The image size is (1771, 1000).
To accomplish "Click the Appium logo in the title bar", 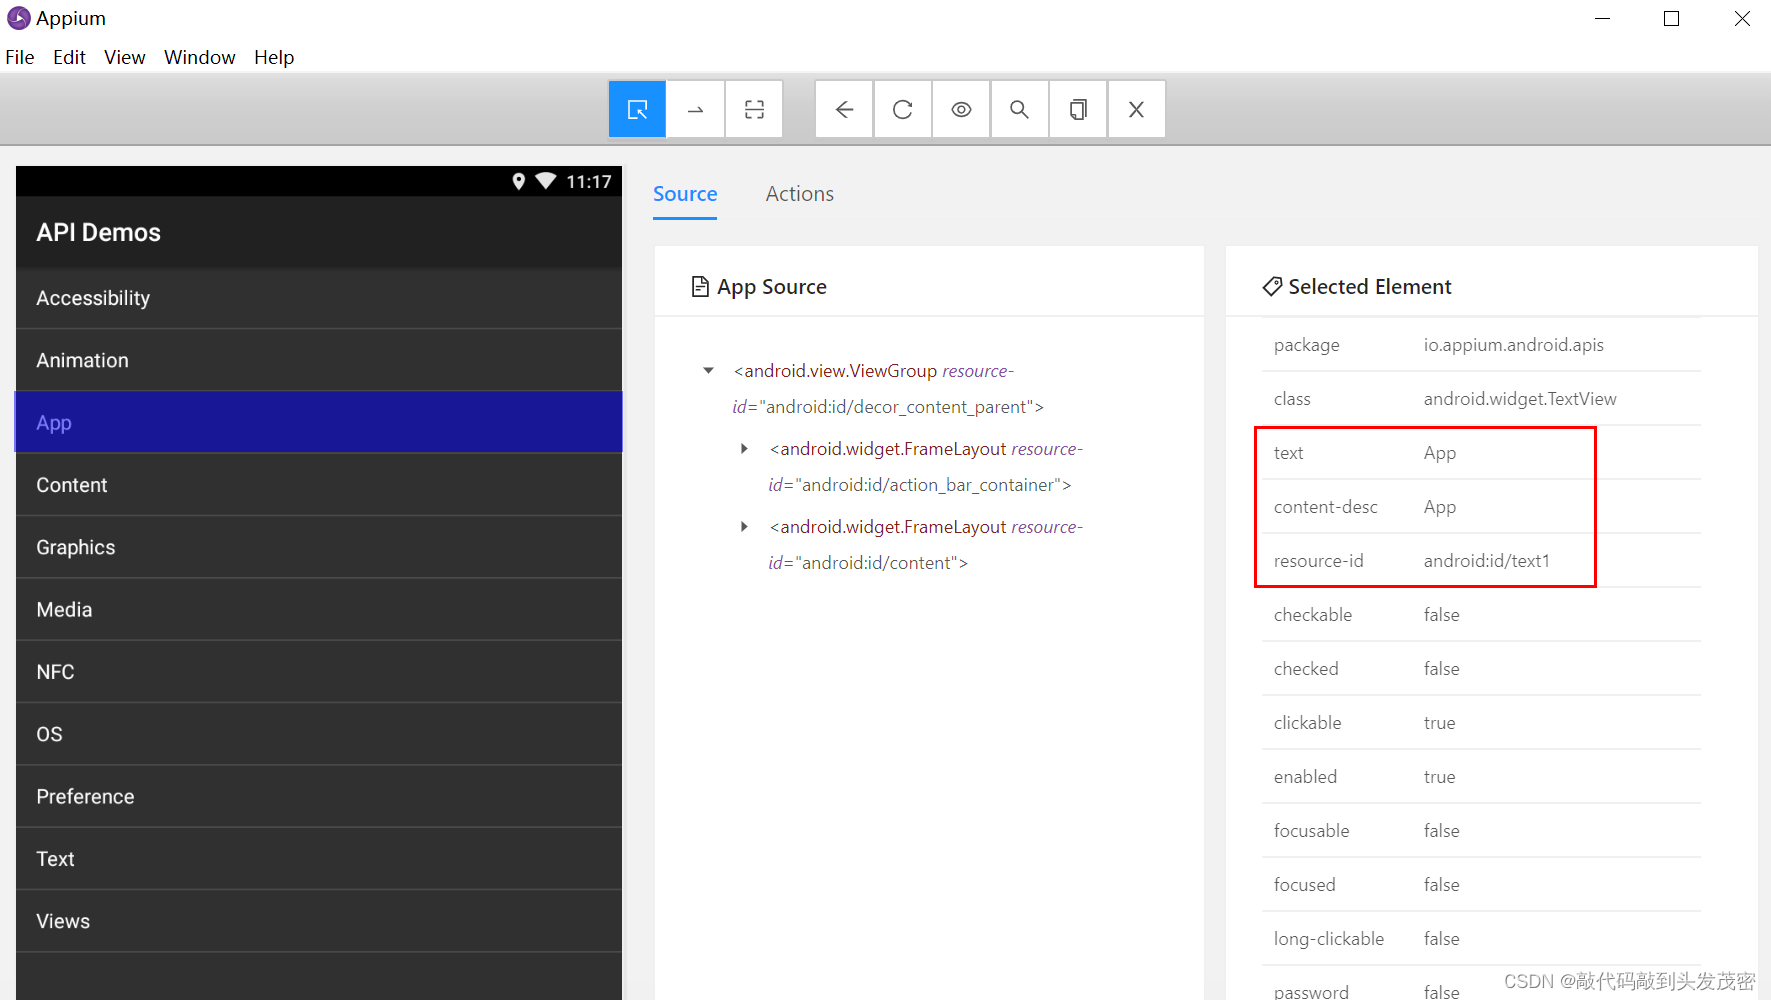I will pyautogui.click(x=19, y=18).
